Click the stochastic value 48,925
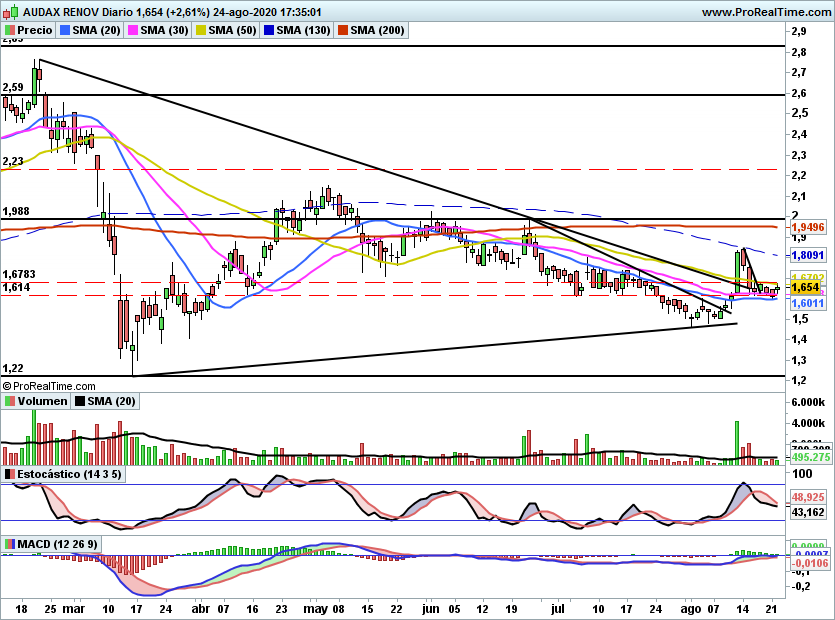This screenshot has width=835, height=620. 808,497
